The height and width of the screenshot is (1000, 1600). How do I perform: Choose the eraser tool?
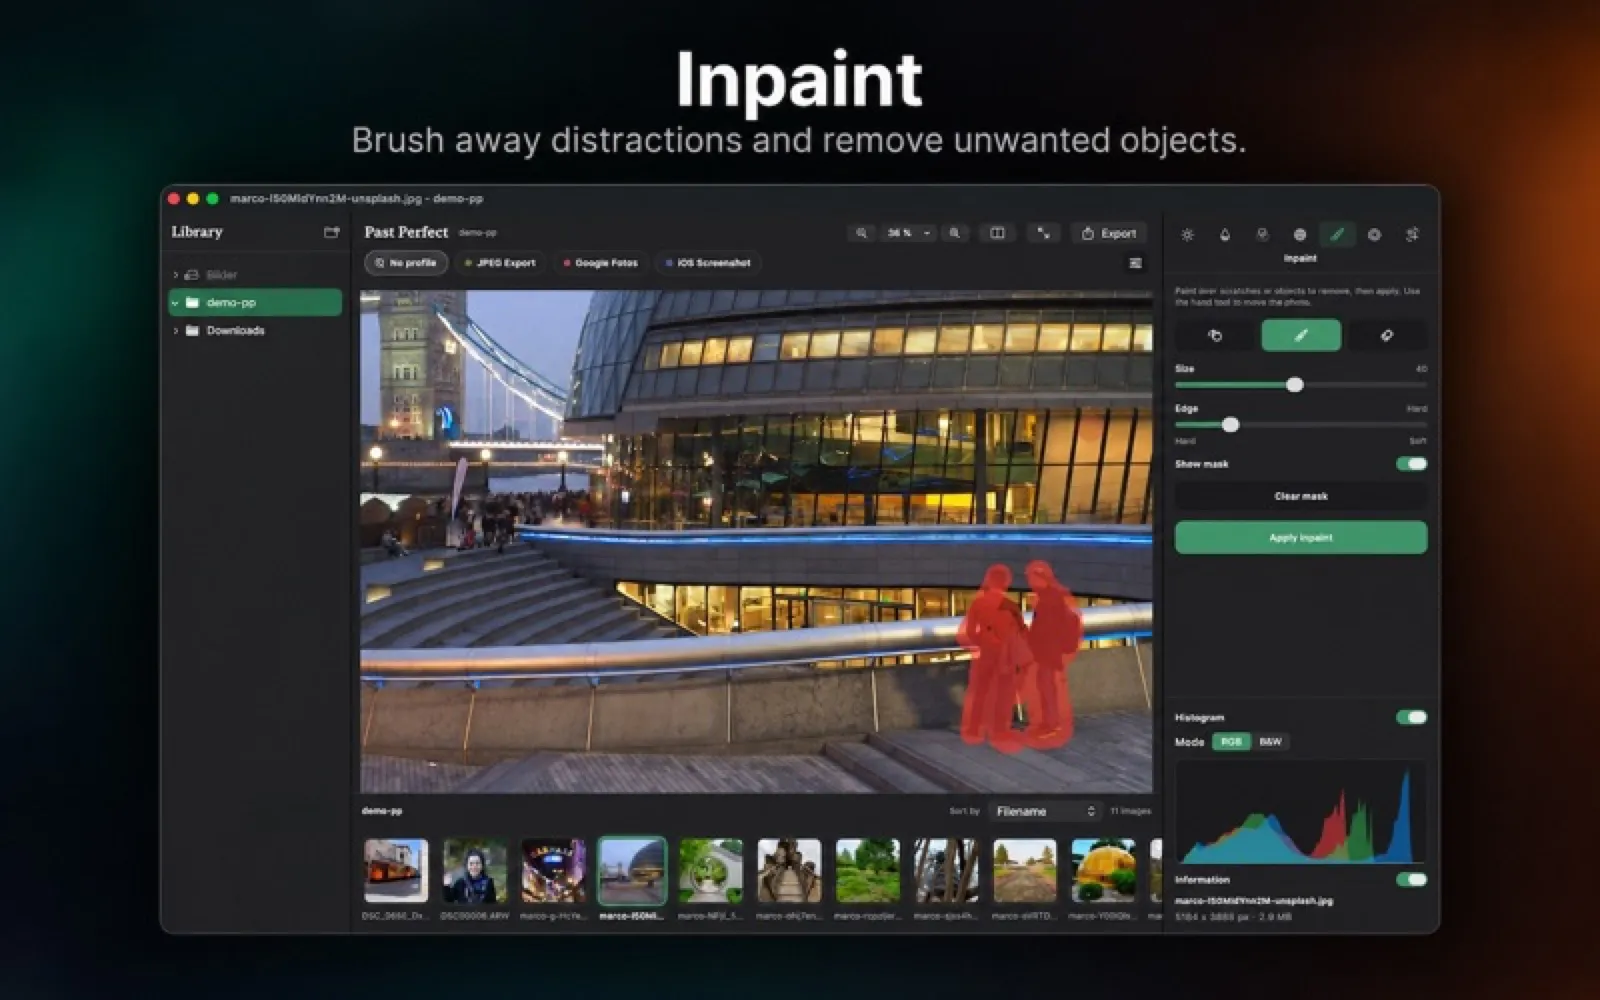click(x=1387, y=336)
